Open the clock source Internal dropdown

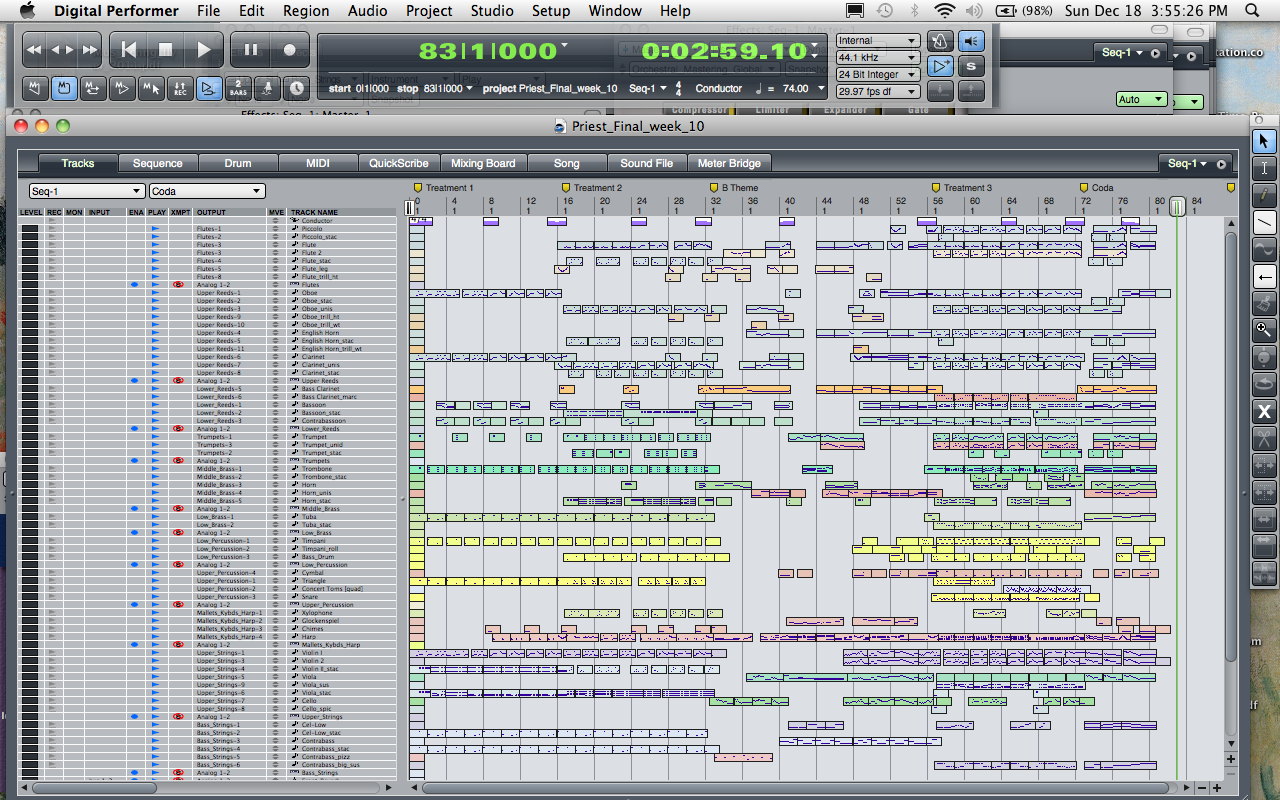coord(878,41)
